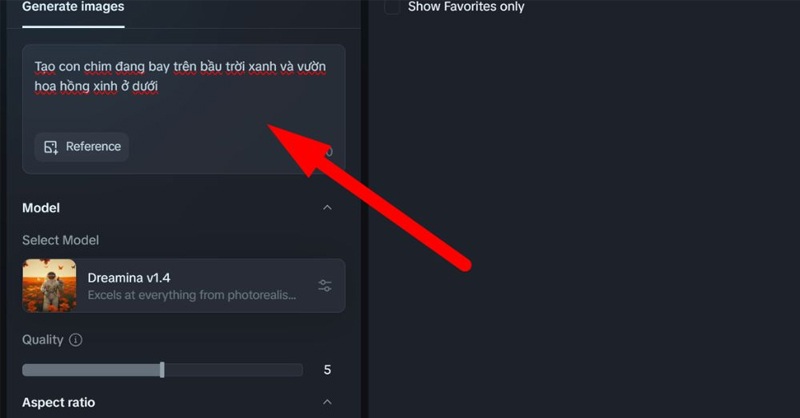The width and height of the screenshot is (800, 418).
Task: Click the Reference button label
Action: coord(93,146)
